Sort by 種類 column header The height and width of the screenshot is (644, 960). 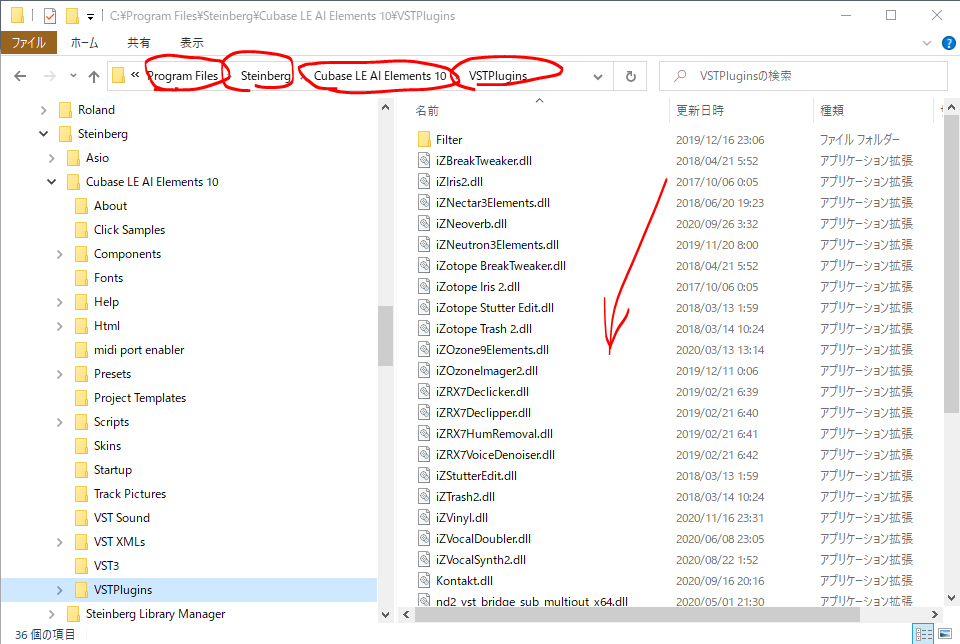point(832,111)
